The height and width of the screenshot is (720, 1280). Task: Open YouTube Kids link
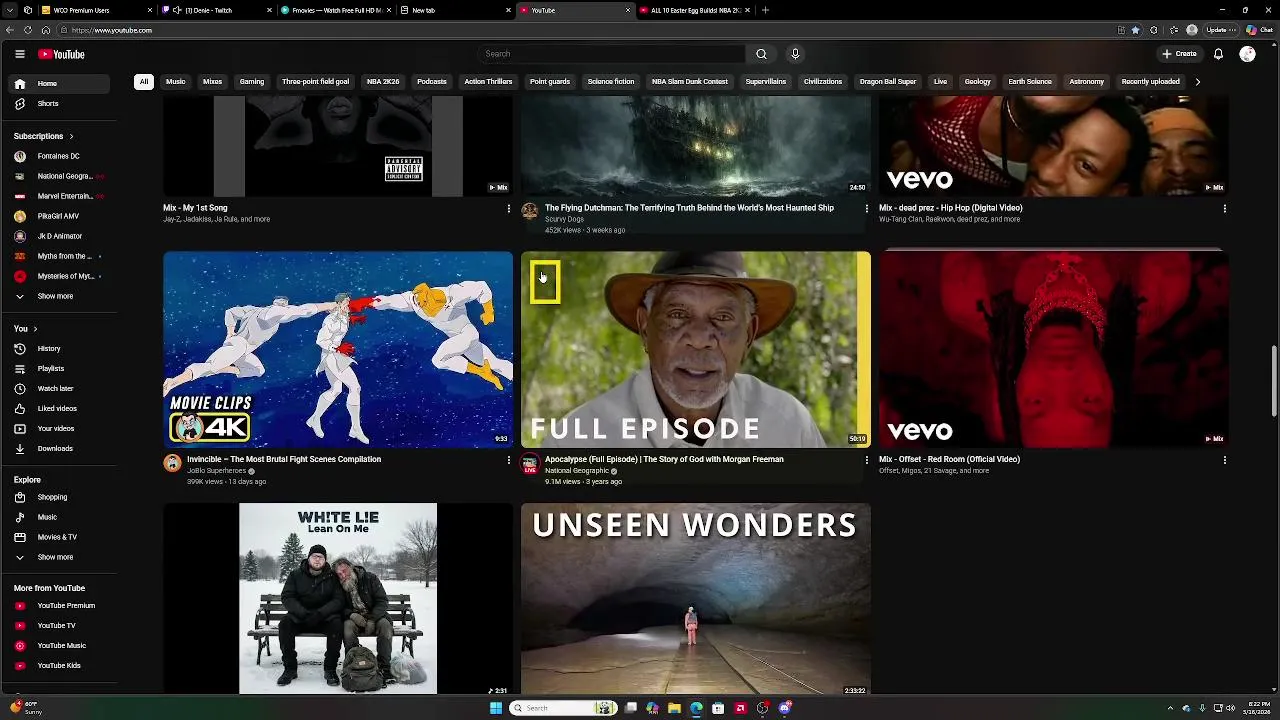(60, 666)
